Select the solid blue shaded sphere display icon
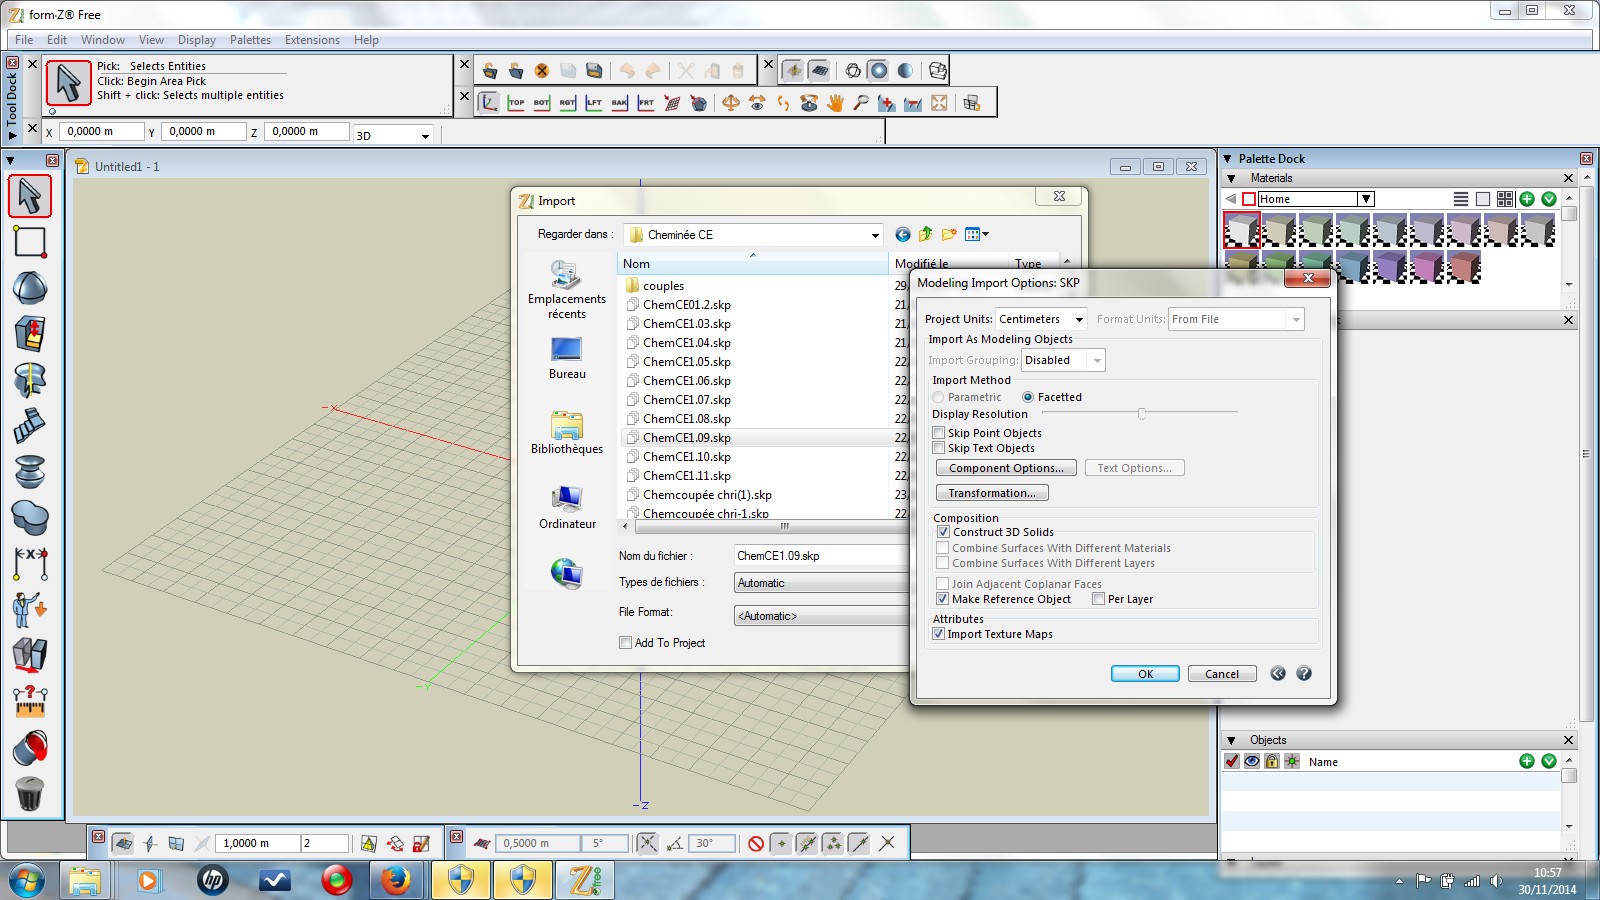 878,71
